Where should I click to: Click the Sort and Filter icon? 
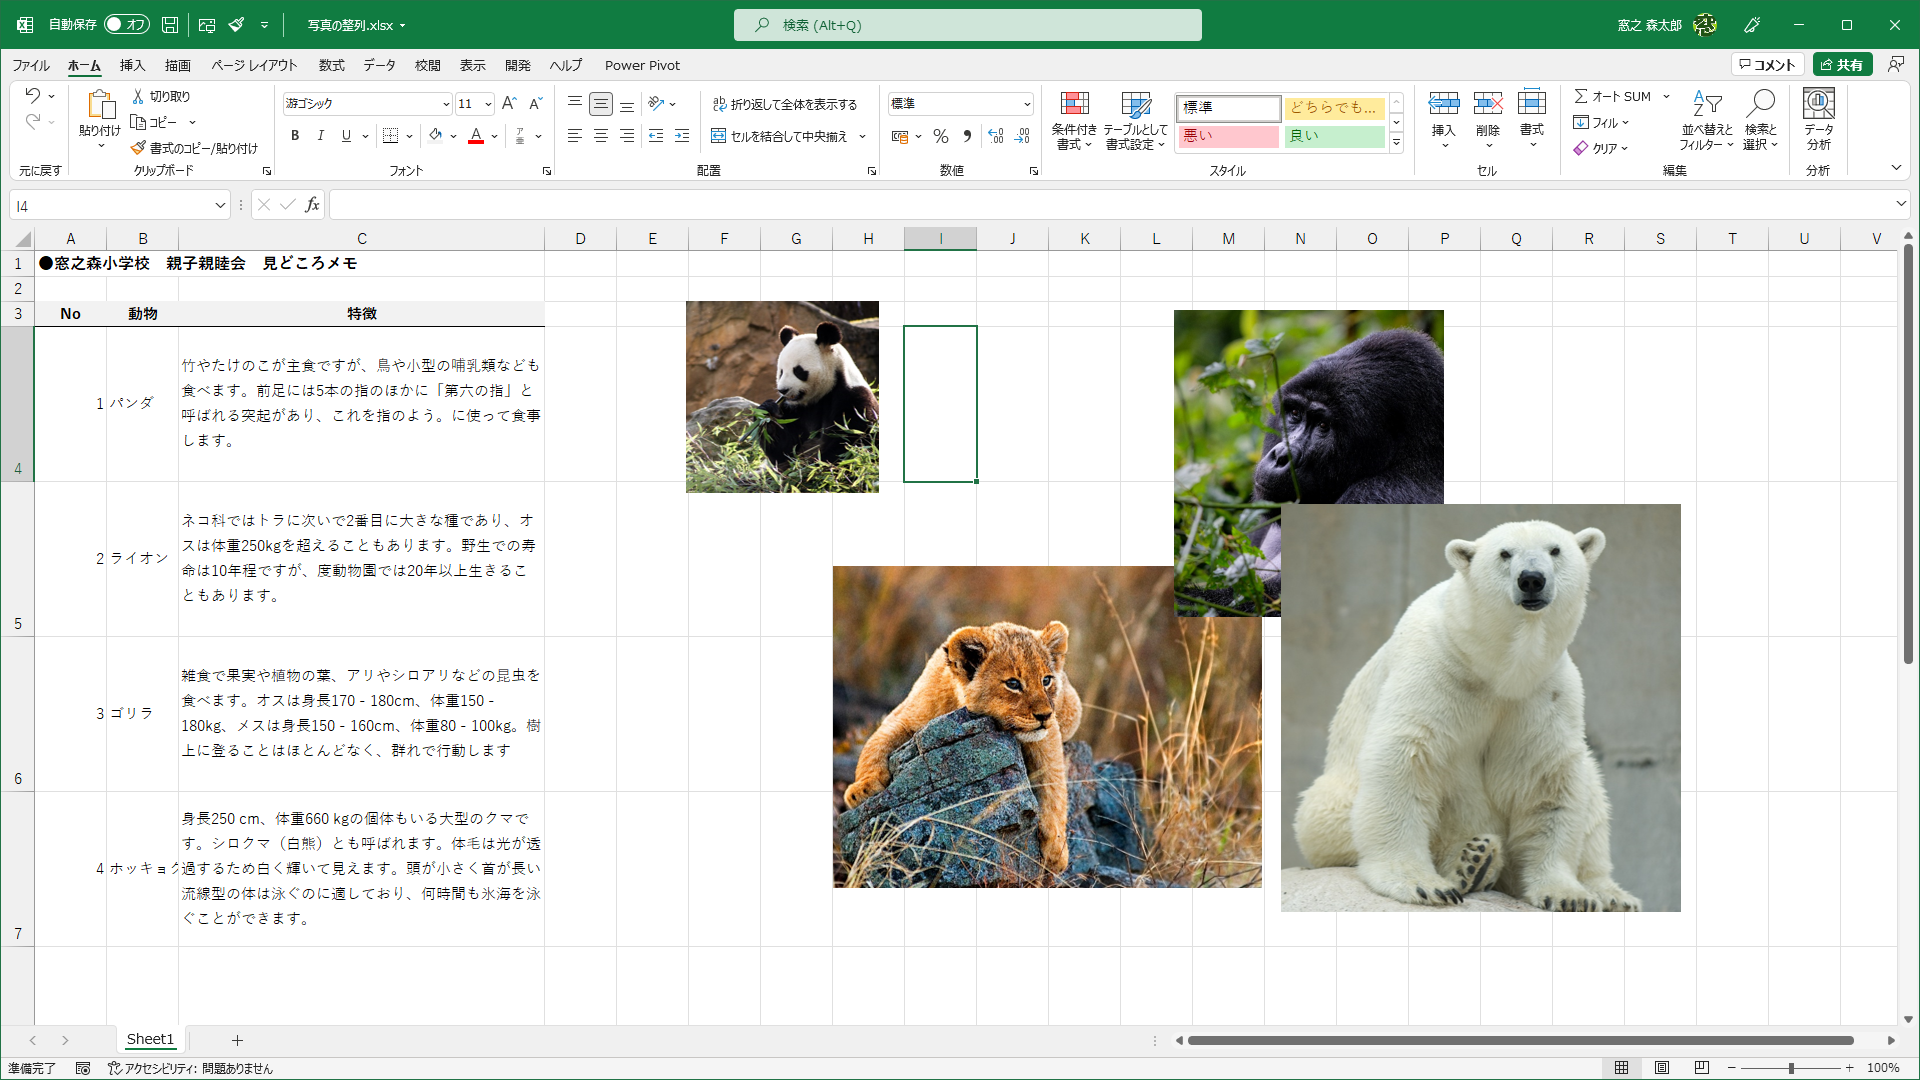click(1706, 104)
